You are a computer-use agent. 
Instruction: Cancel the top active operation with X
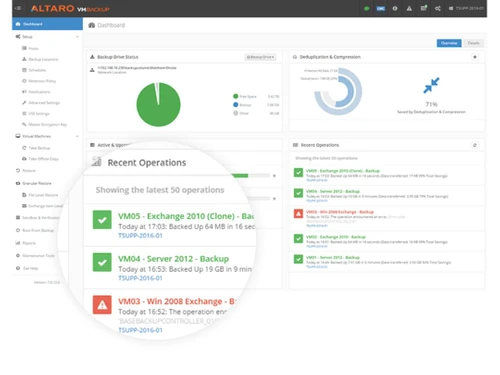[274, 176]
